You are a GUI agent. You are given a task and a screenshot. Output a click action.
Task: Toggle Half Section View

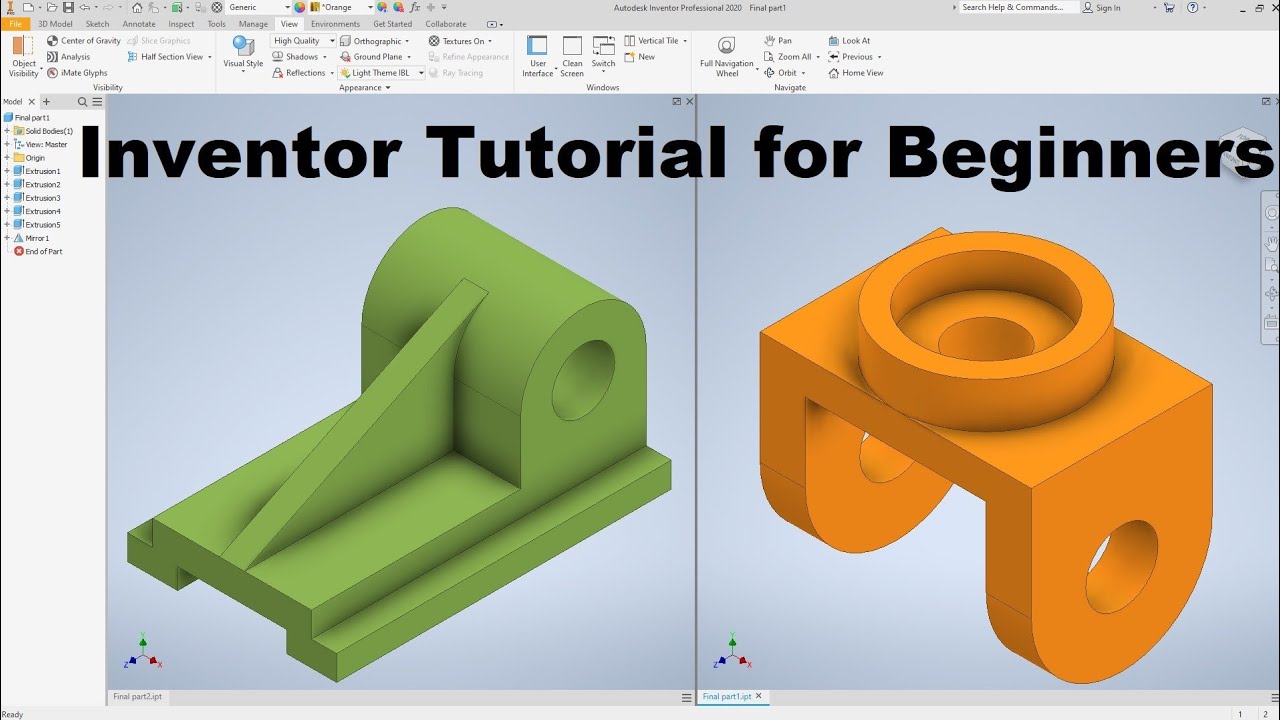tap(169, 57)
